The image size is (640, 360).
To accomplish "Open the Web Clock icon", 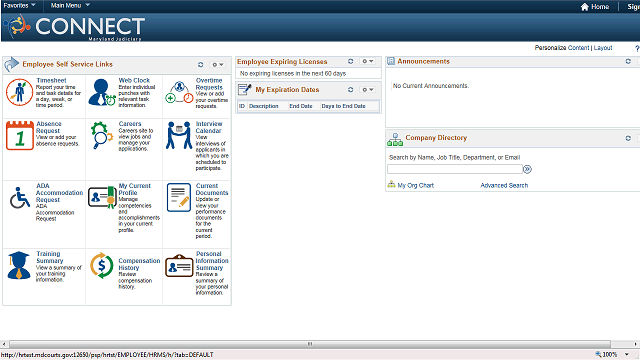I will (102, 92).
